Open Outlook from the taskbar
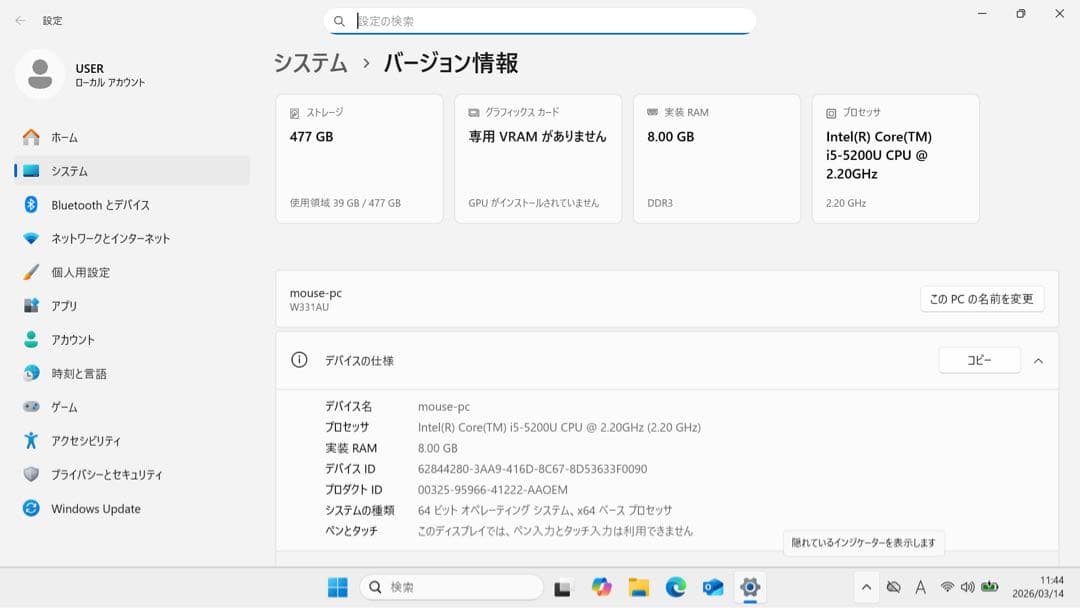The image size is (1080, 608). (x=713, y=587)
